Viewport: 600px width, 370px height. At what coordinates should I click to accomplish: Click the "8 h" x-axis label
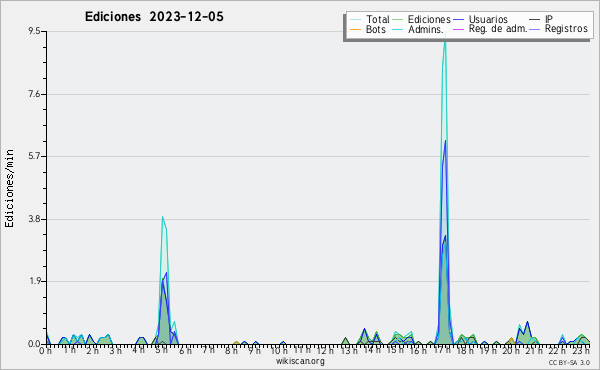(231, 350)
